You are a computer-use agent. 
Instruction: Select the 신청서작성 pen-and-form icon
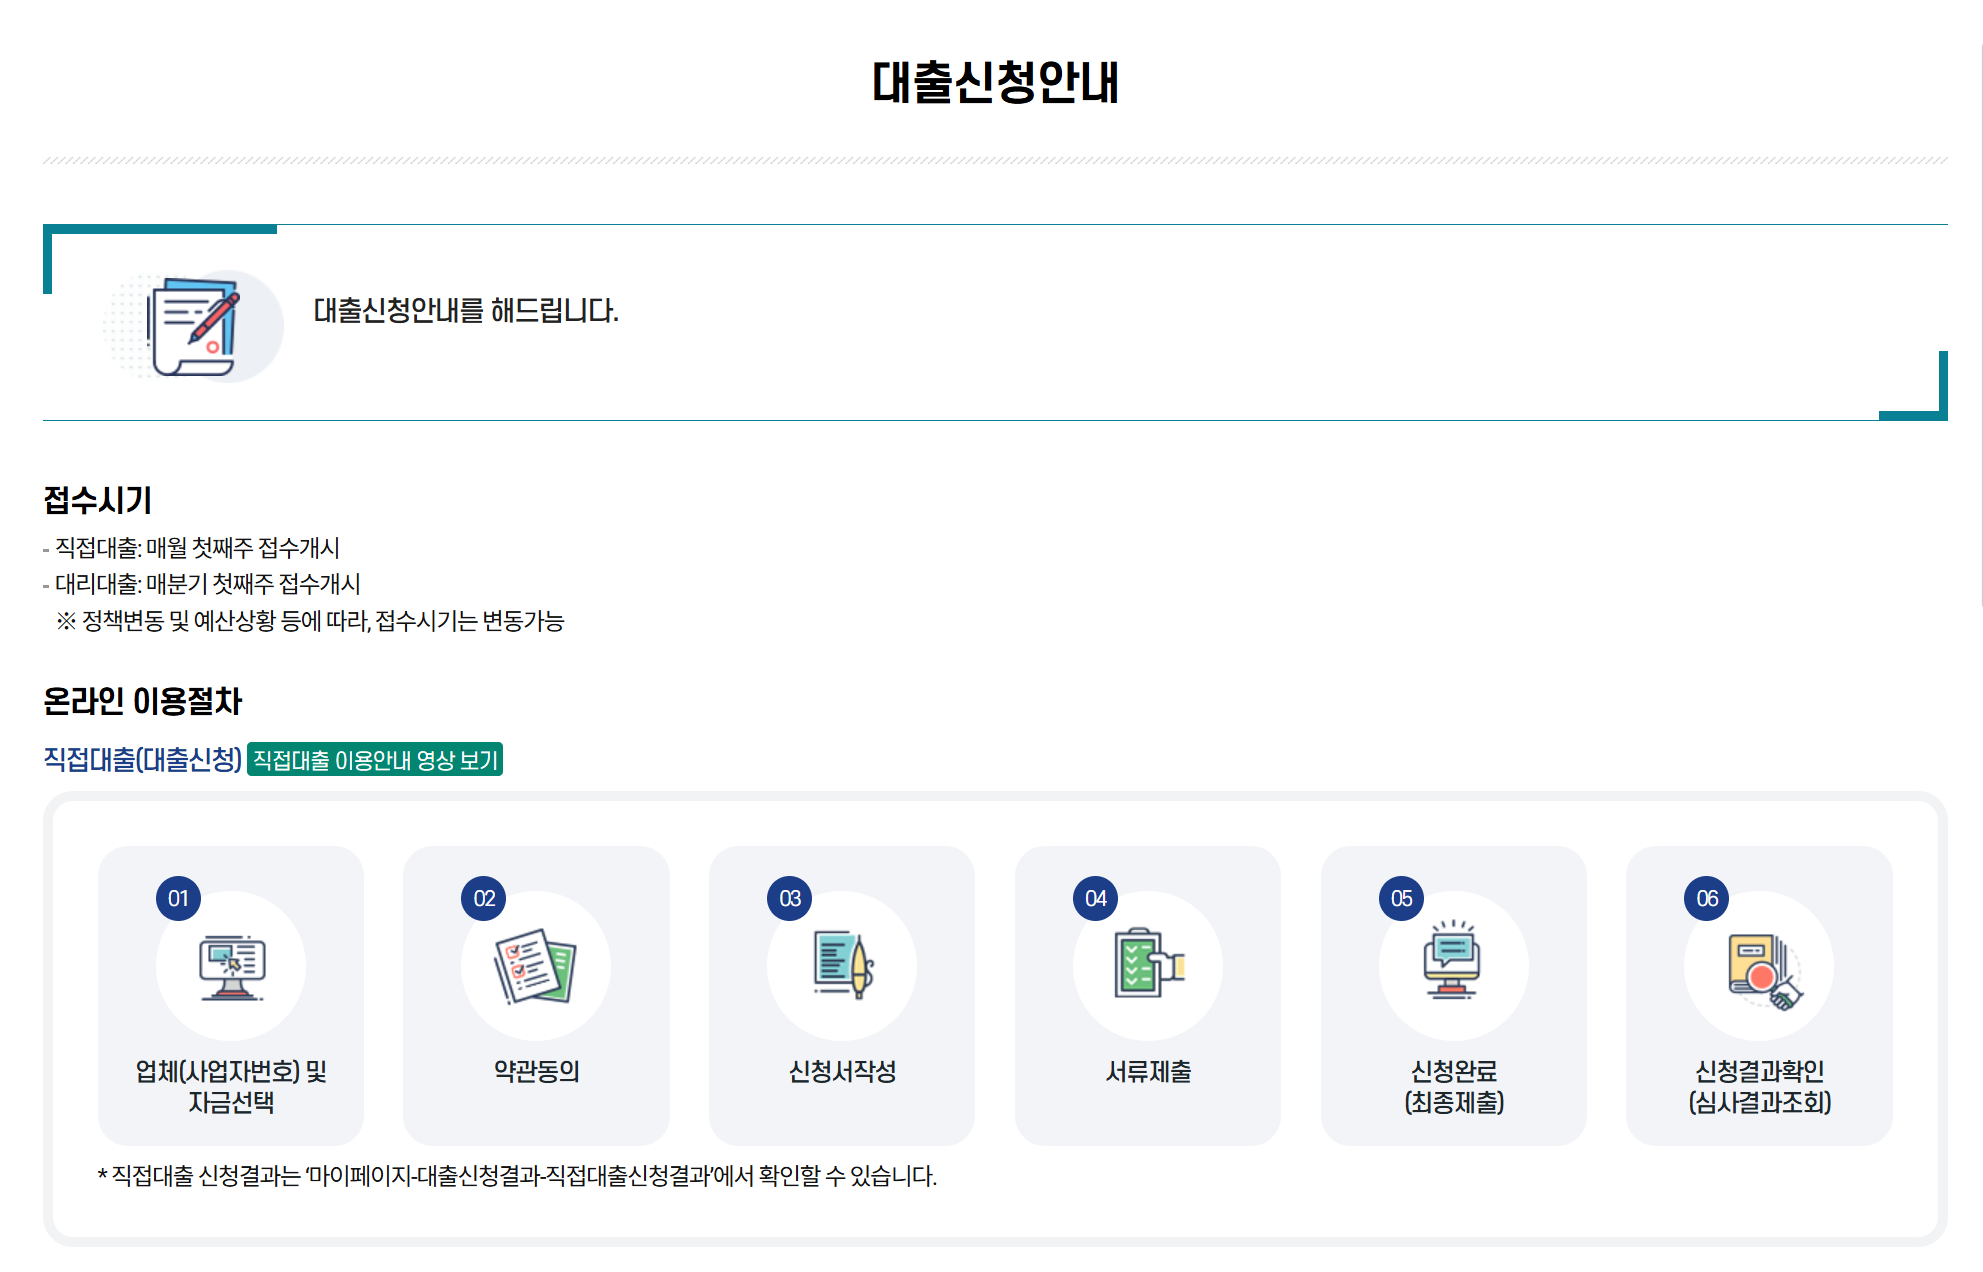point(843,965)
